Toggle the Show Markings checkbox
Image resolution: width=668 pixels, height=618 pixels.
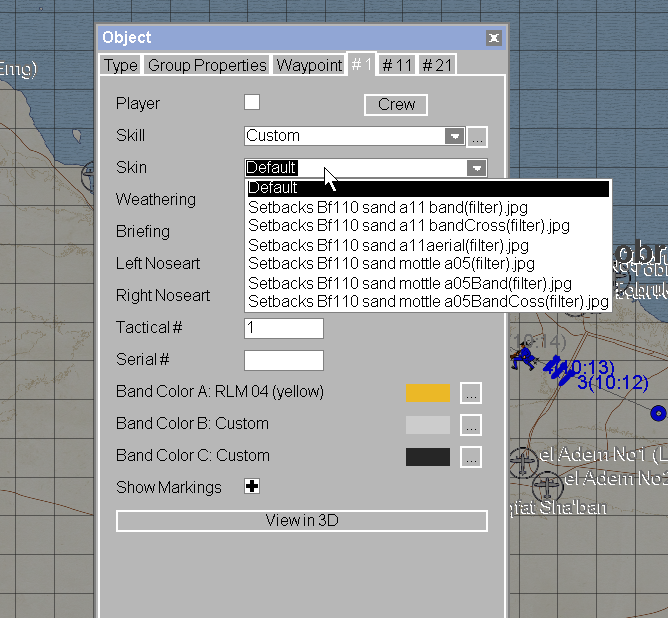click(252, 486)
